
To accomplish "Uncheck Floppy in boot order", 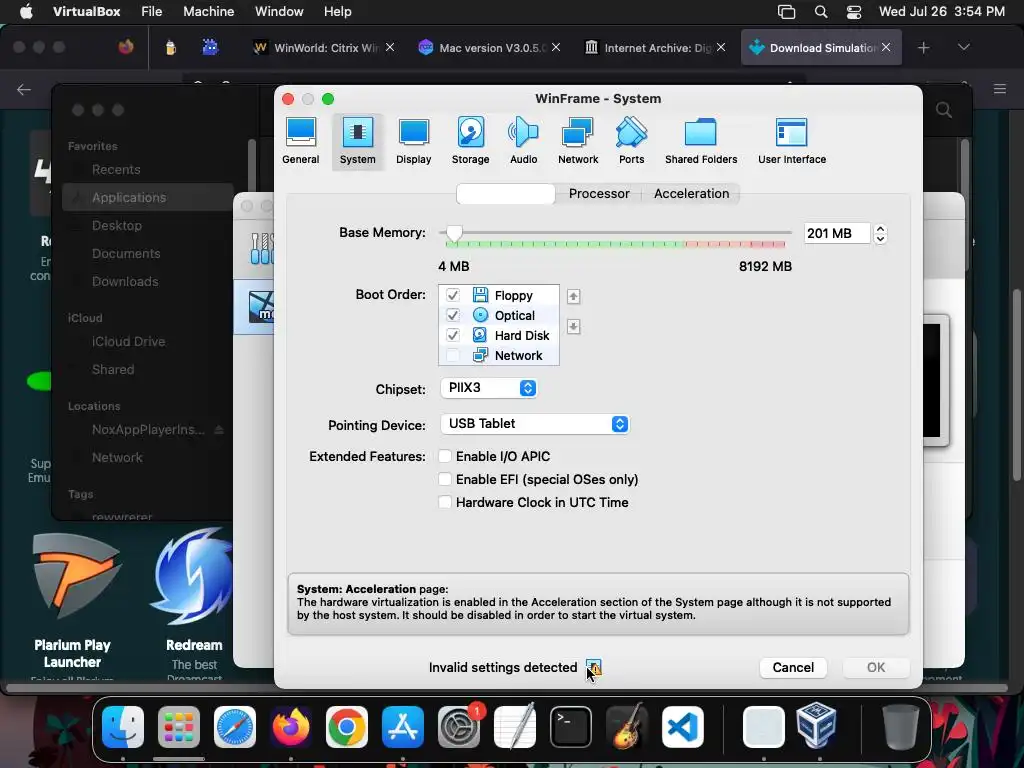I will click(x=453, y=295).
